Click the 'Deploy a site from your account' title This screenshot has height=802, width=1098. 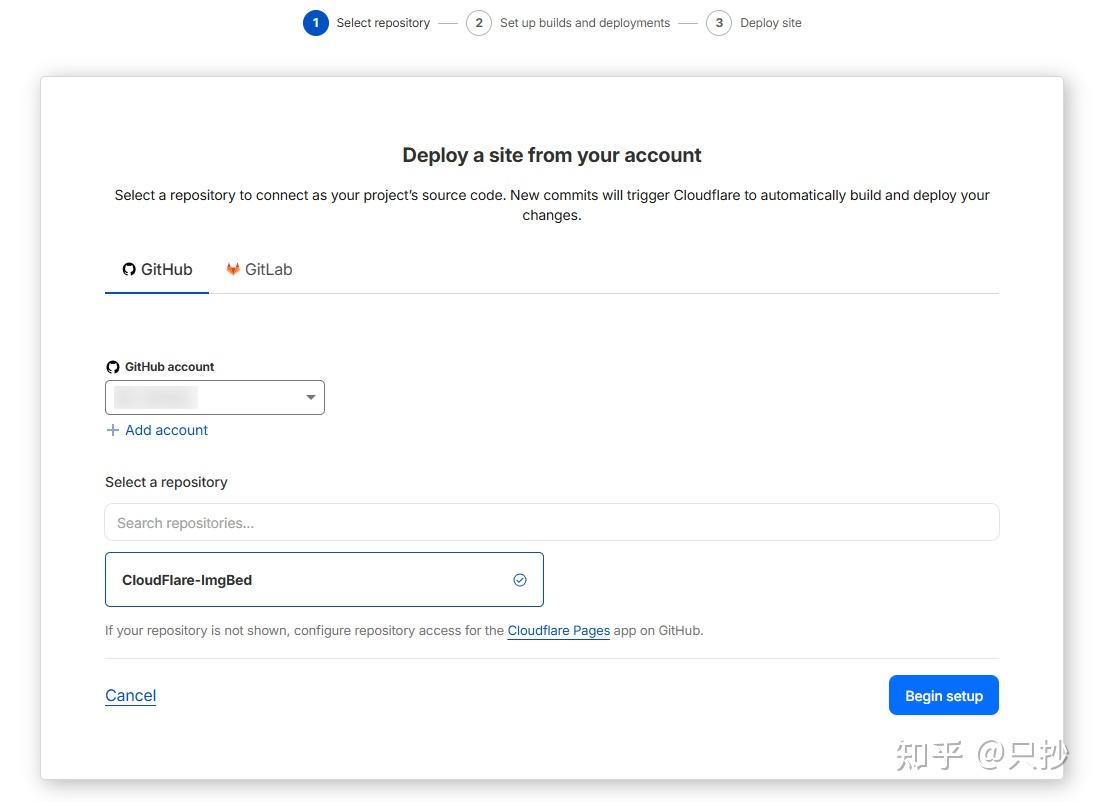click(552, 155)
